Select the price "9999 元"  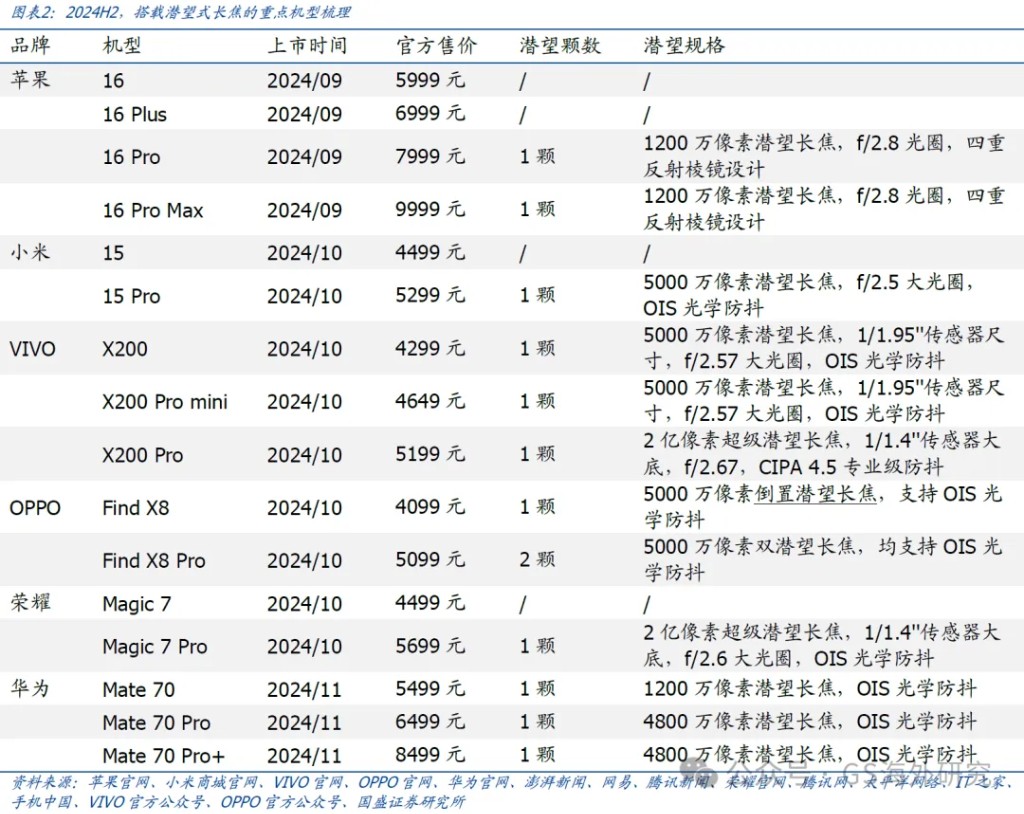click(430, 209)
